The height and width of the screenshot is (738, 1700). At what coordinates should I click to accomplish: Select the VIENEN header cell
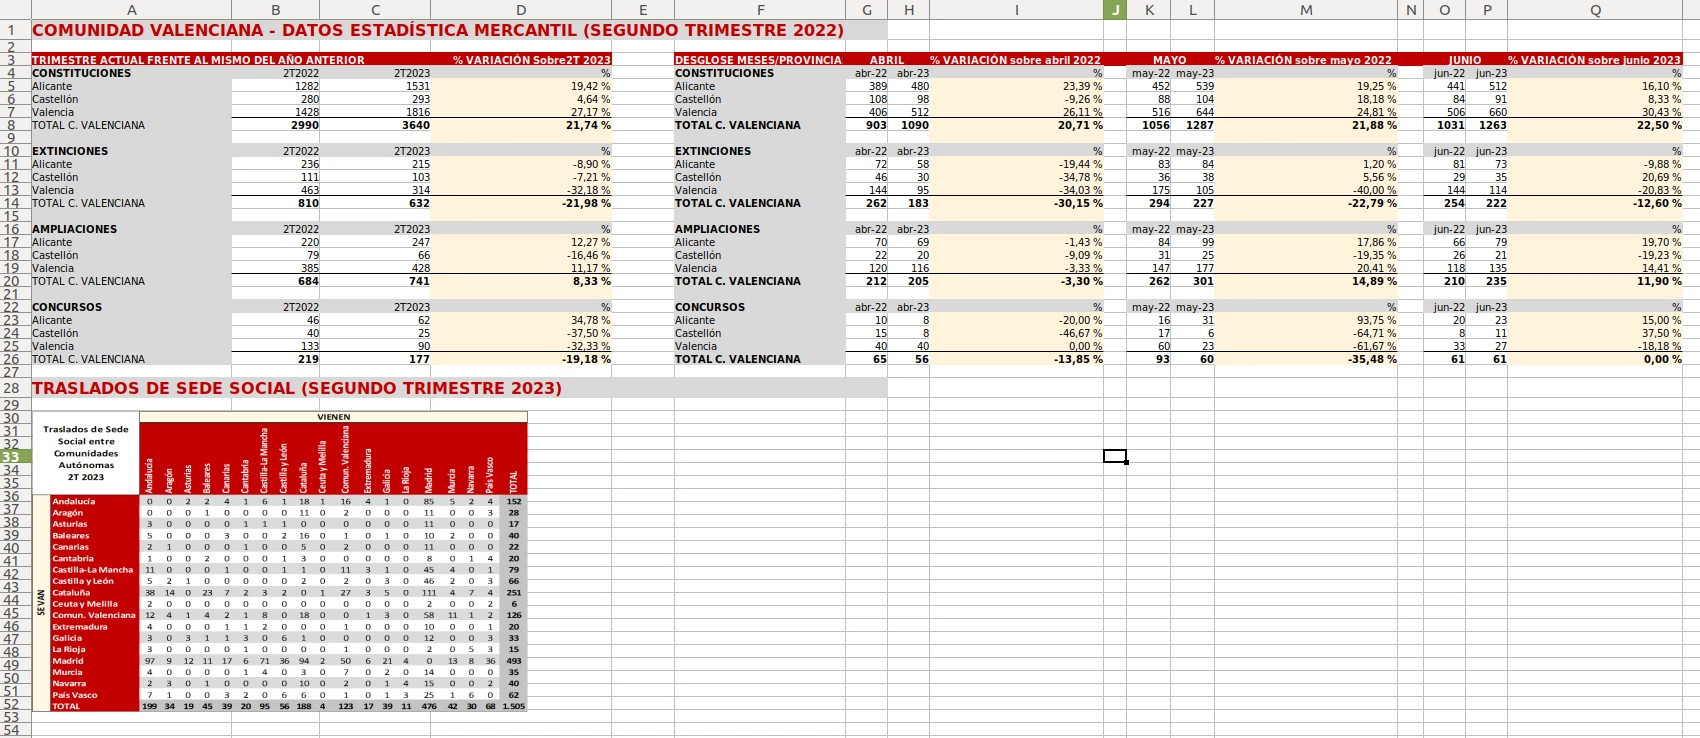point(333,417)
